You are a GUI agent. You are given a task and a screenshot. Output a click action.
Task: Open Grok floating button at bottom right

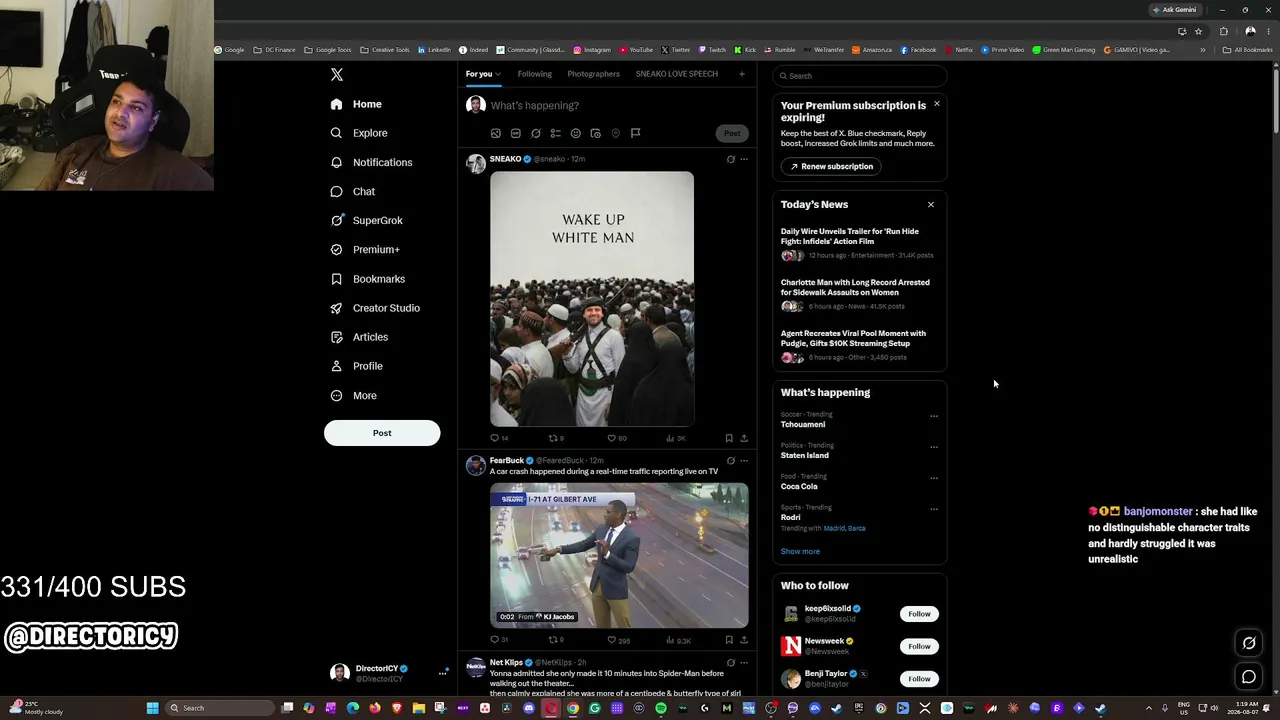pos(1249,643)
